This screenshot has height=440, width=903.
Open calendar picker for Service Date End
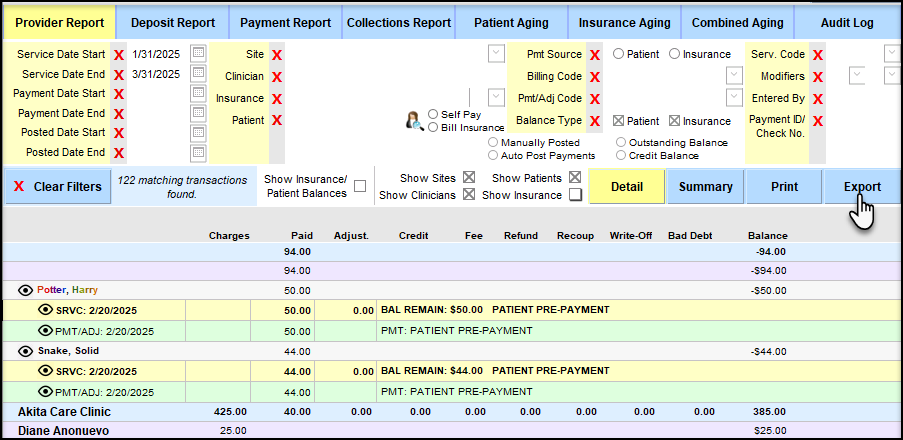click(x=198, y=74)
